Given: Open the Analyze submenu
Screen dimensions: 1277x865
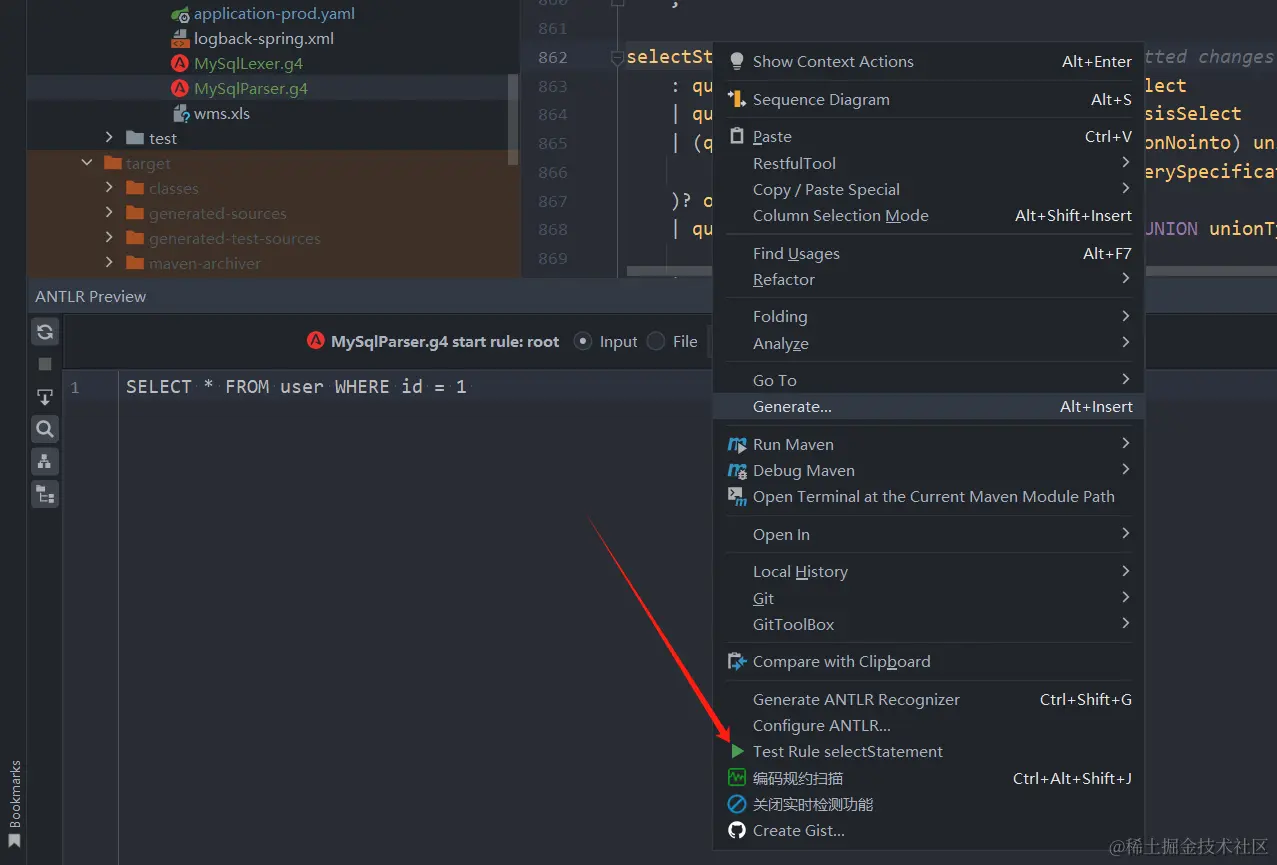Looking at the screenshot, I should tap(928, 343).
